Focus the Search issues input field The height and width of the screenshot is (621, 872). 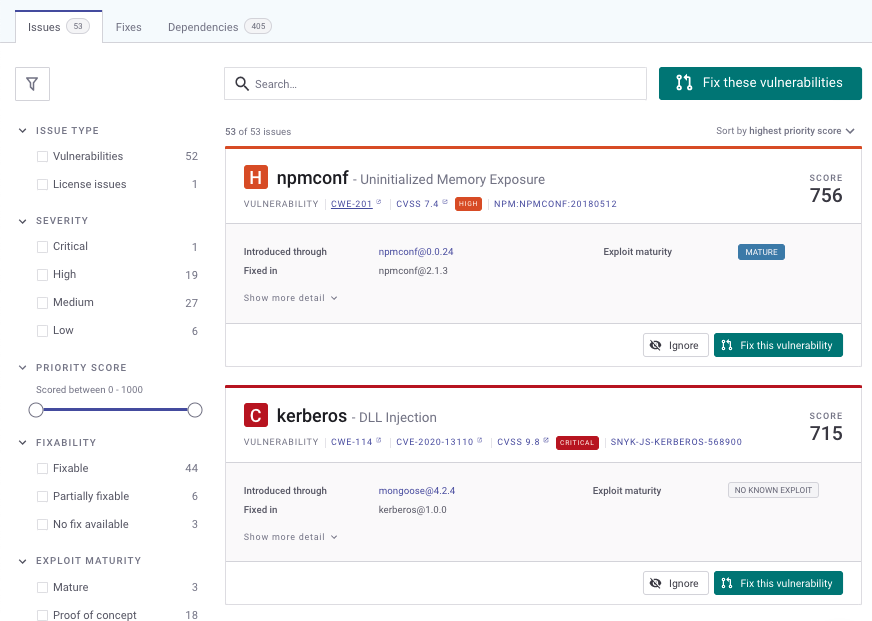(435, 84)
